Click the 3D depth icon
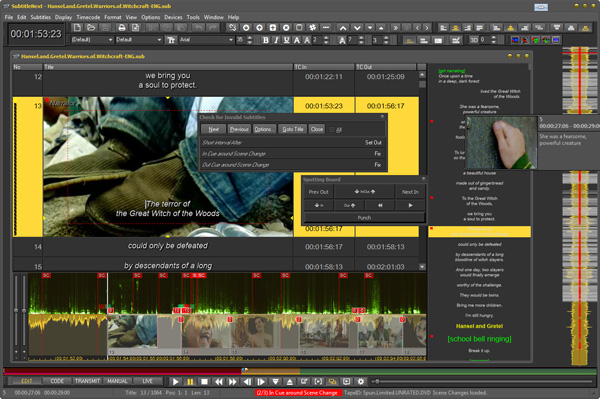 click(x=474, y=40)
